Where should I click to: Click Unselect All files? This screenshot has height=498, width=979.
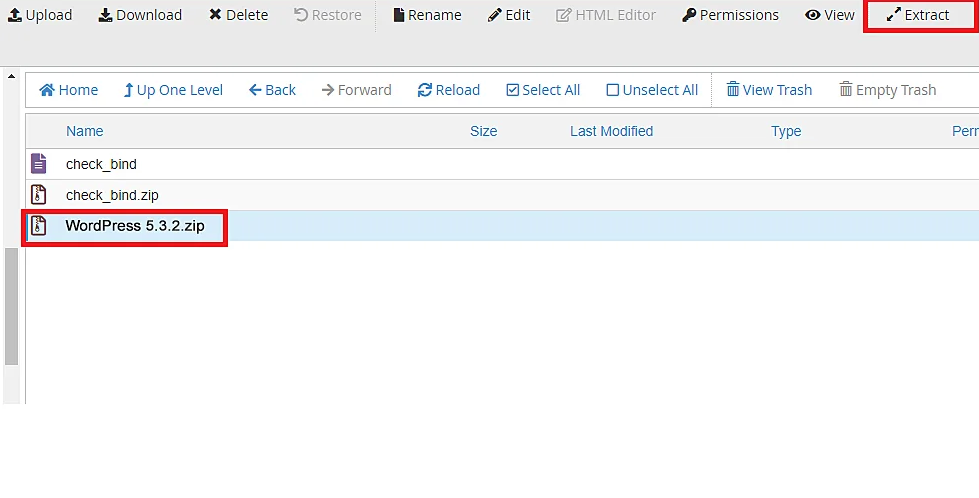coord(652,90)
